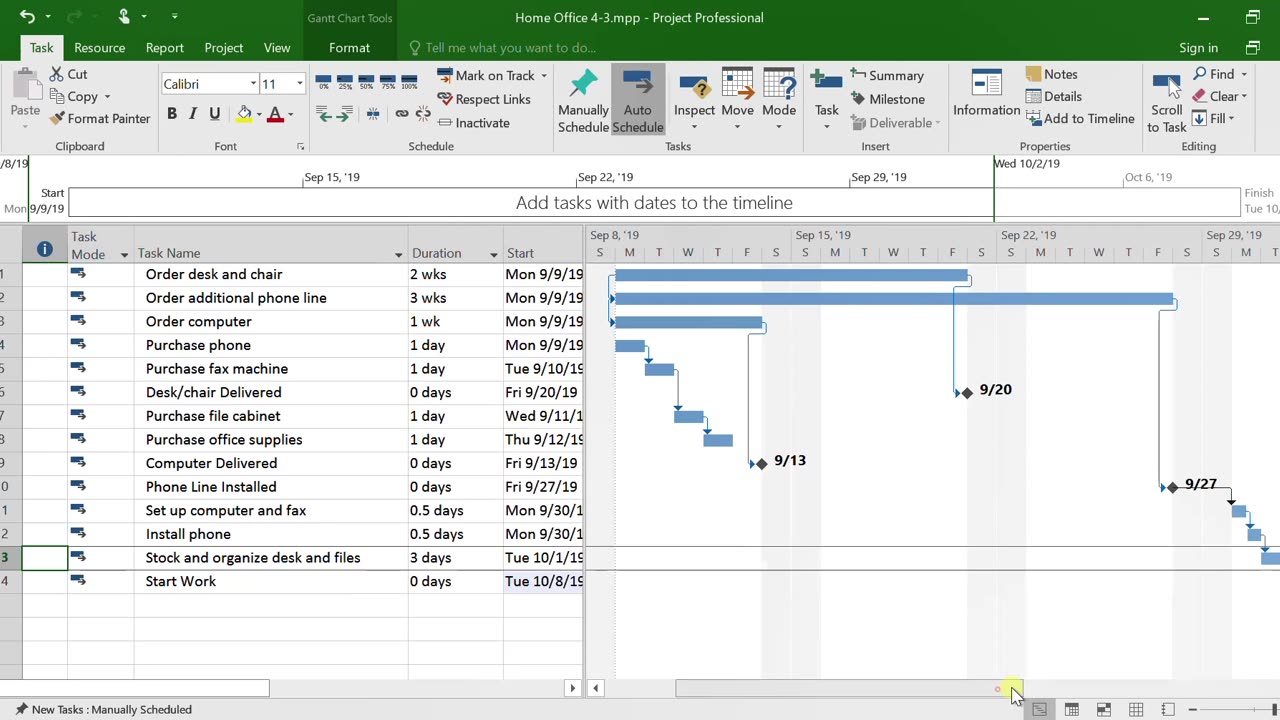The image size is (1280, 720).
Task: Link the selected tasks with chain icon
Action: (401, 114)
